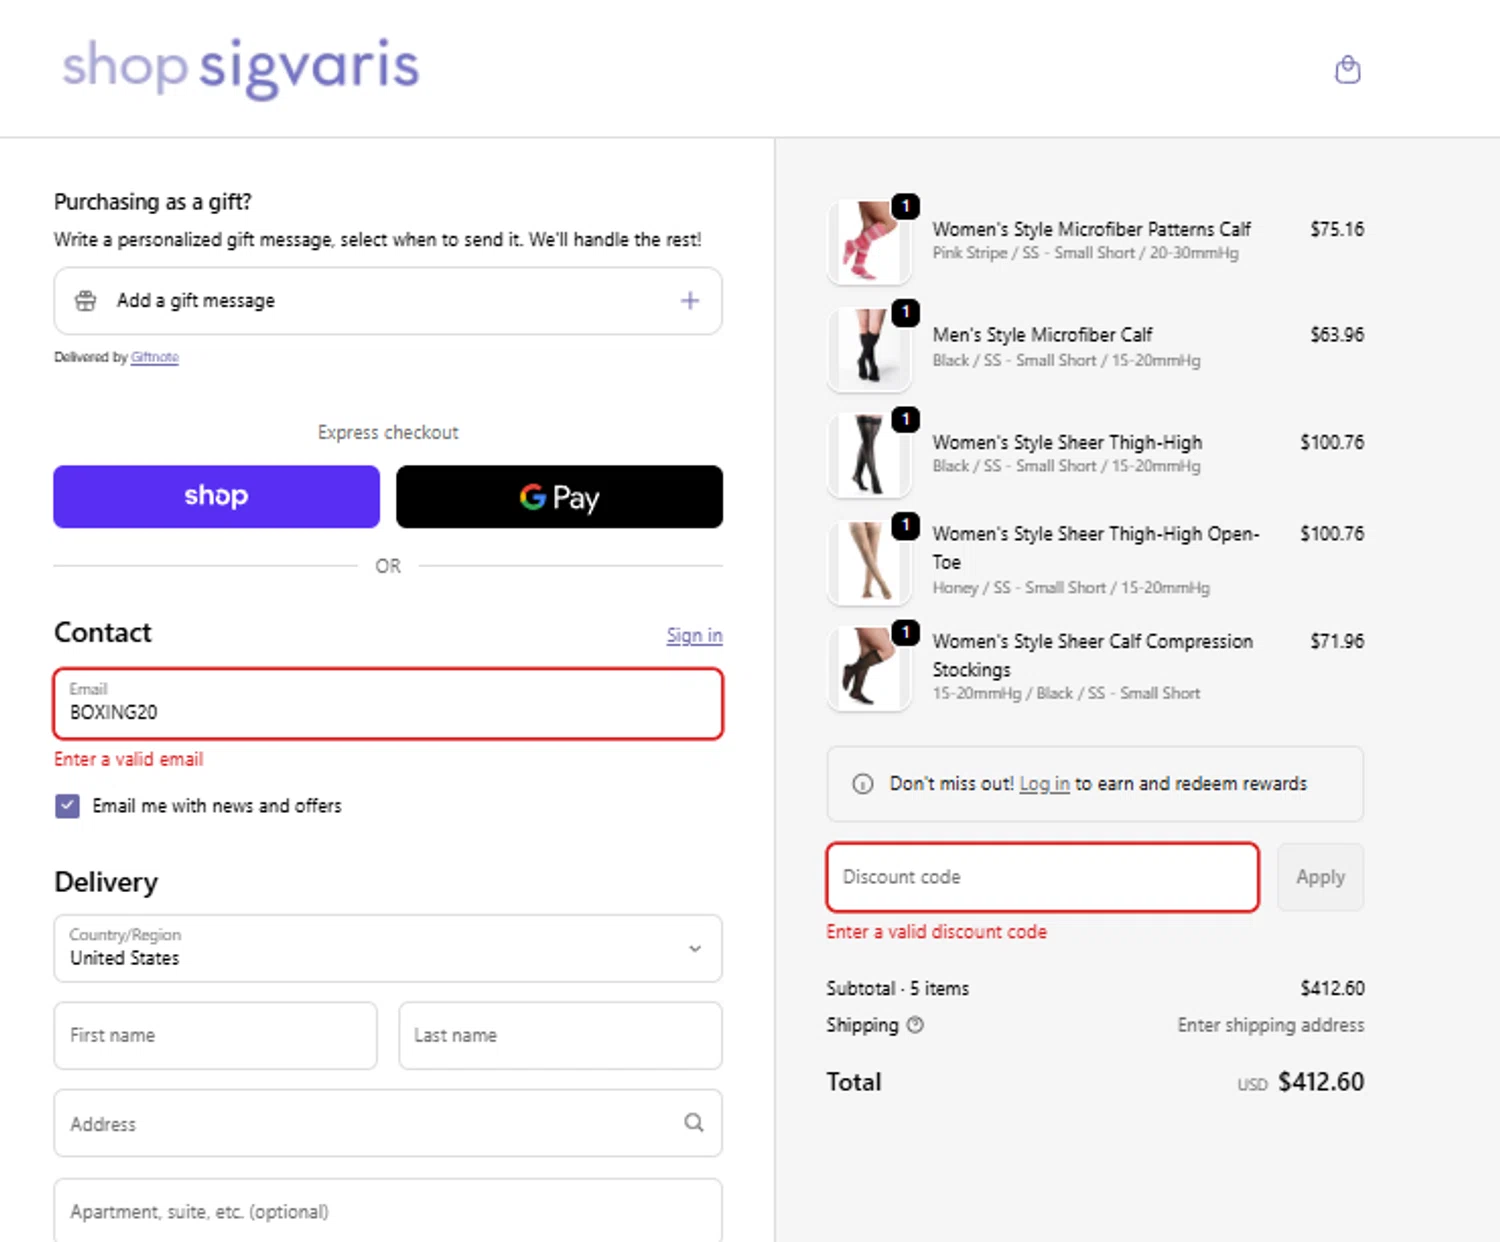Focus the Apartment, suite field
Viewport: 1500px width, 1242px height.
point(388,1210)
